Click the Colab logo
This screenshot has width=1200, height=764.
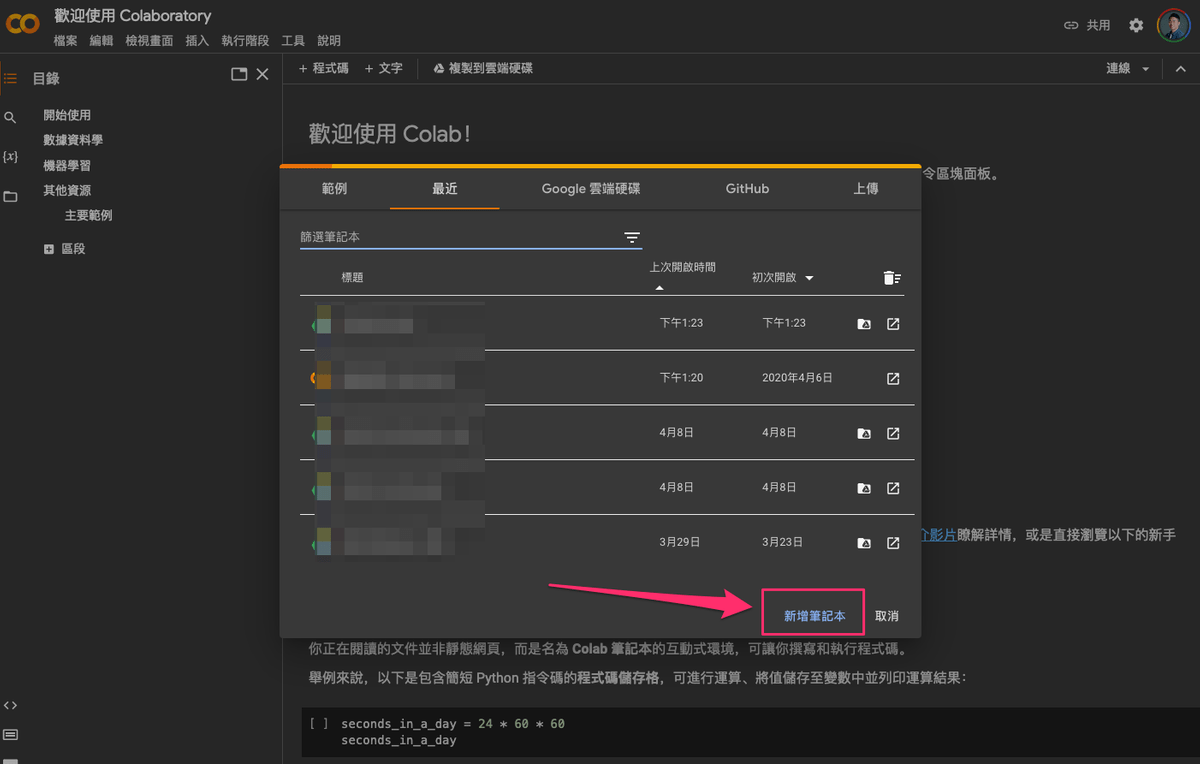click(x=22, y=25)
